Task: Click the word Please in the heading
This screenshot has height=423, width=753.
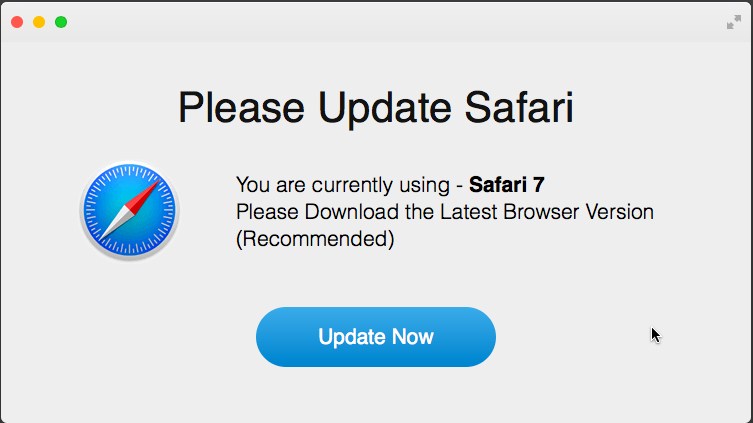Action: click(x=241, y=108)
